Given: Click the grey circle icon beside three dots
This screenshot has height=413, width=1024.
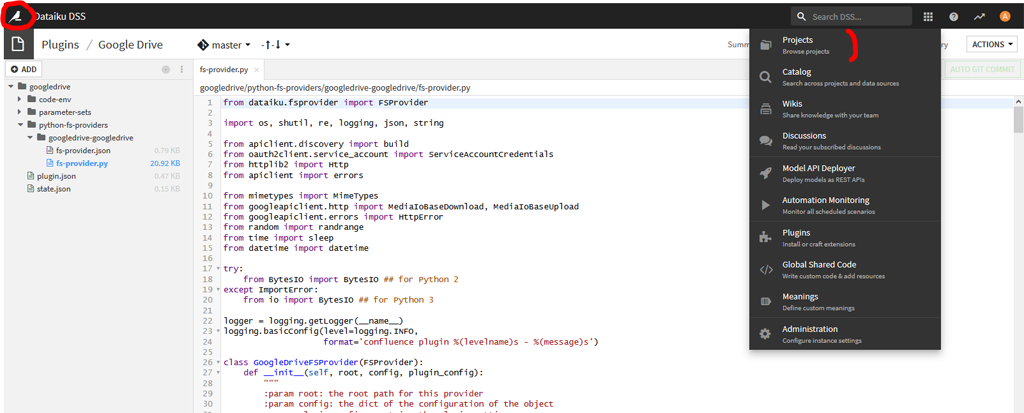Looking at the screenshot, I should click(165, 69).
